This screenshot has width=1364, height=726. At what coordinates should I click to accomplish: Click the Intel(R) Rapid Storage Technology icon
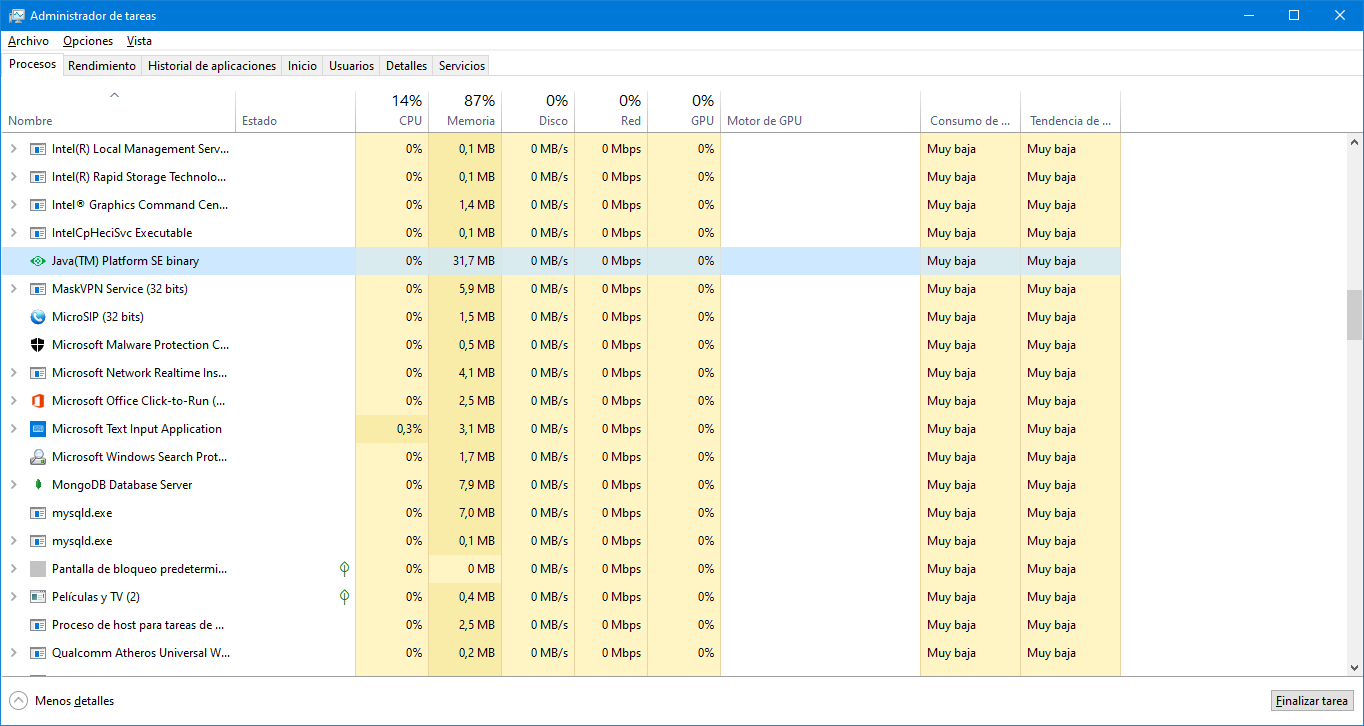click(x=38, y=177)
